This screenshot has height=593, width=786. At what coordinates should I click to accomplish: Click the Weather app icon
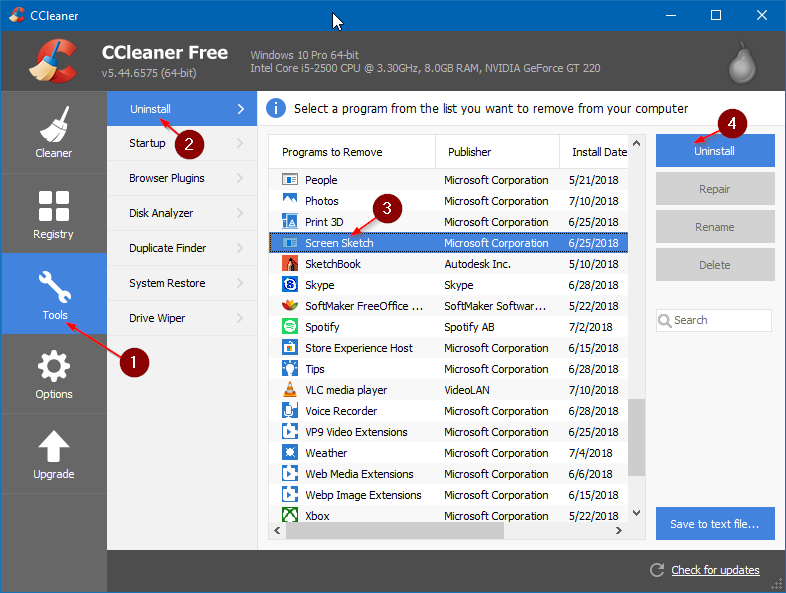coord(290,453)
